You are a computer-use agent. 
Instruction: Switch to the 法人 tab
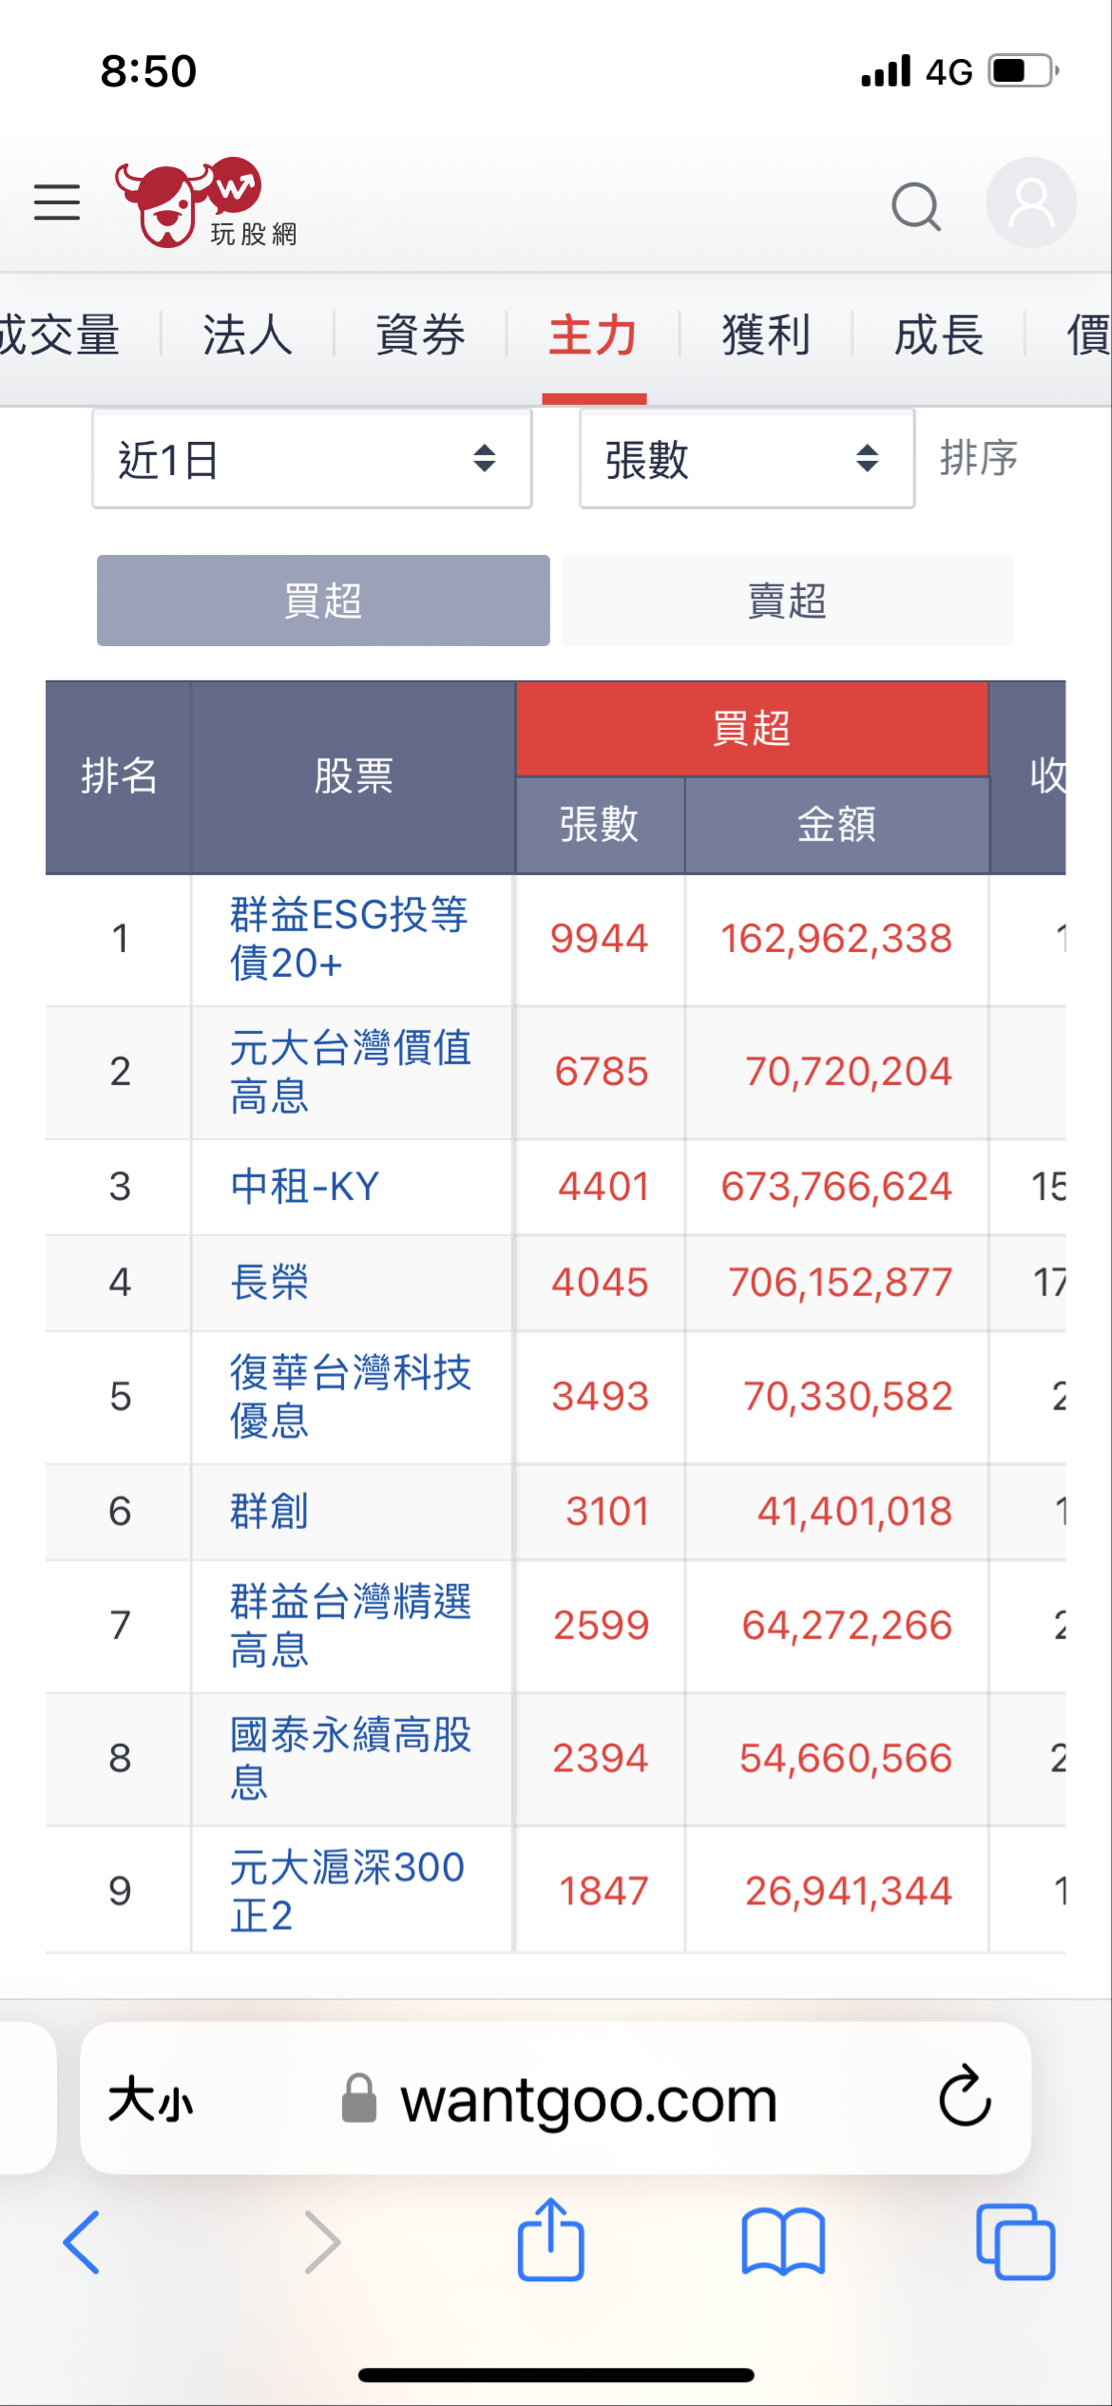[x=247, y=335]
